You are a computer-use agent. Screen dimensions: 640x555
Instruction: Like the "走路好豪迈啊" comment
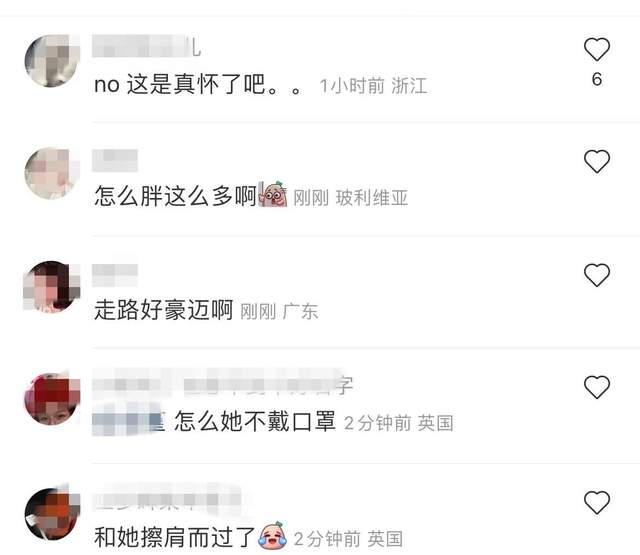click(x=597, y=275)
